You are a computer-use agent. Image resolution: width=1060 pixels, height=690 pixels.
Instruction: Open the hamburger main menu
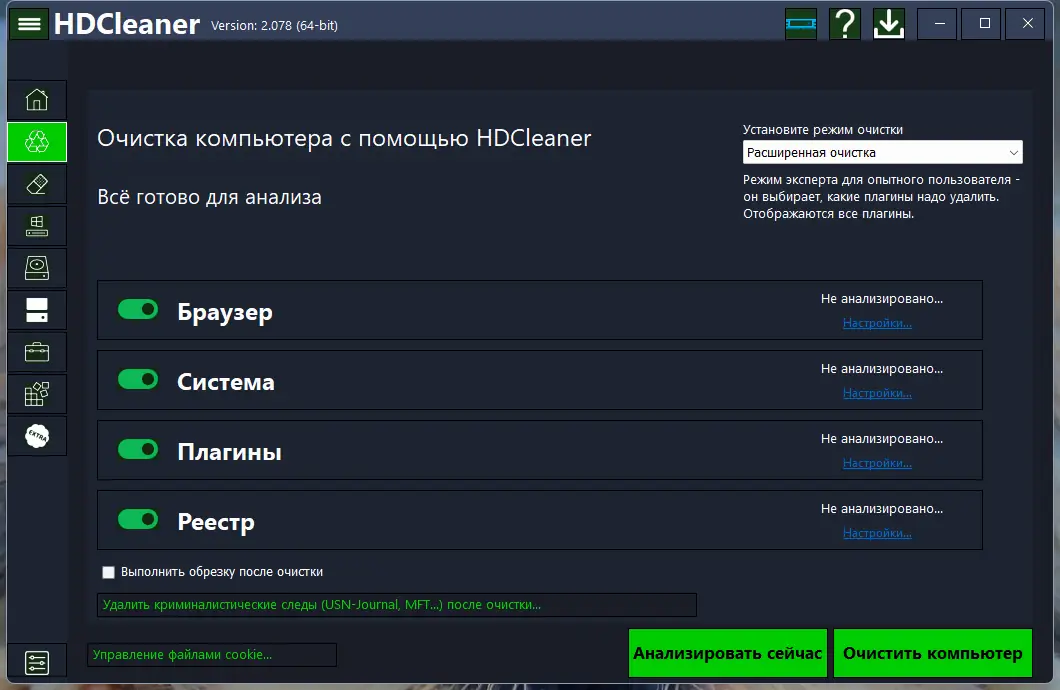28,24
